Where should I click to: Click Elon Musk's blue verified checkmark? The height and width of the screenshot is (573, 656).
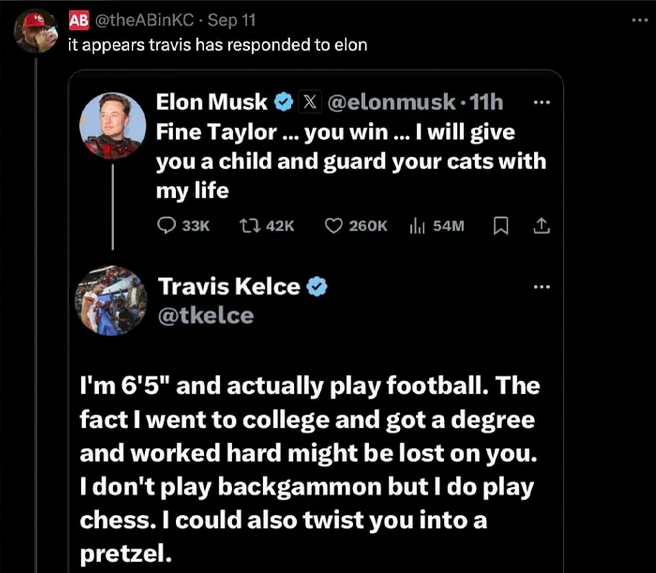click(283, 101)
